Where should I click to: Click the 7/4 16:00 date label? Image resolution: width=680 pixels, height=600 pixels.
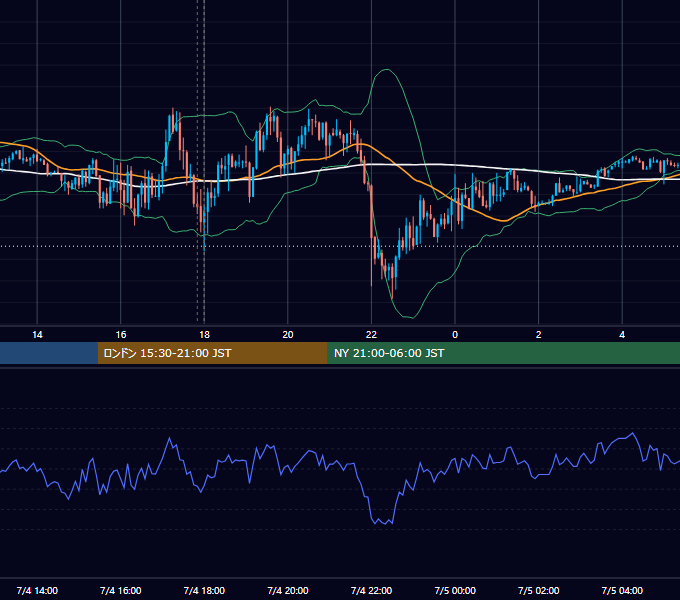pyautogui.click(x=121, y=590)
